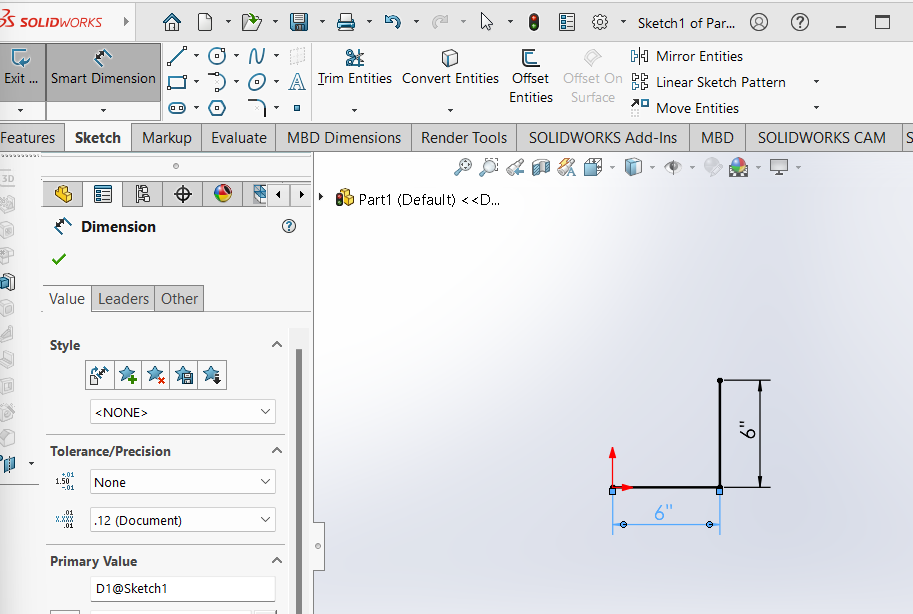Image resolution: width=913 pixels, height=614 pixels.
Task: Click Delete a Style icon
Action: 155,375
